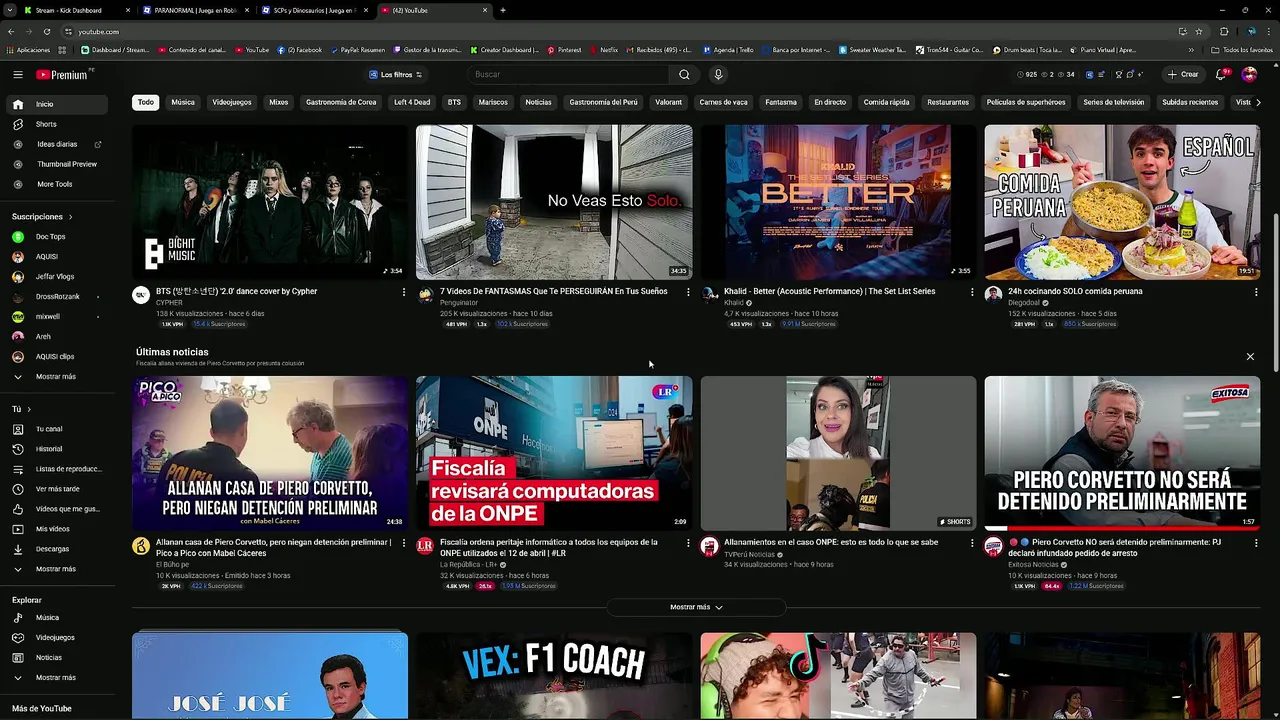The height and width of the screenshot is (720, 1280).
Task: Expand Mostrar más below news videos
Action: [x=696, y=607]
